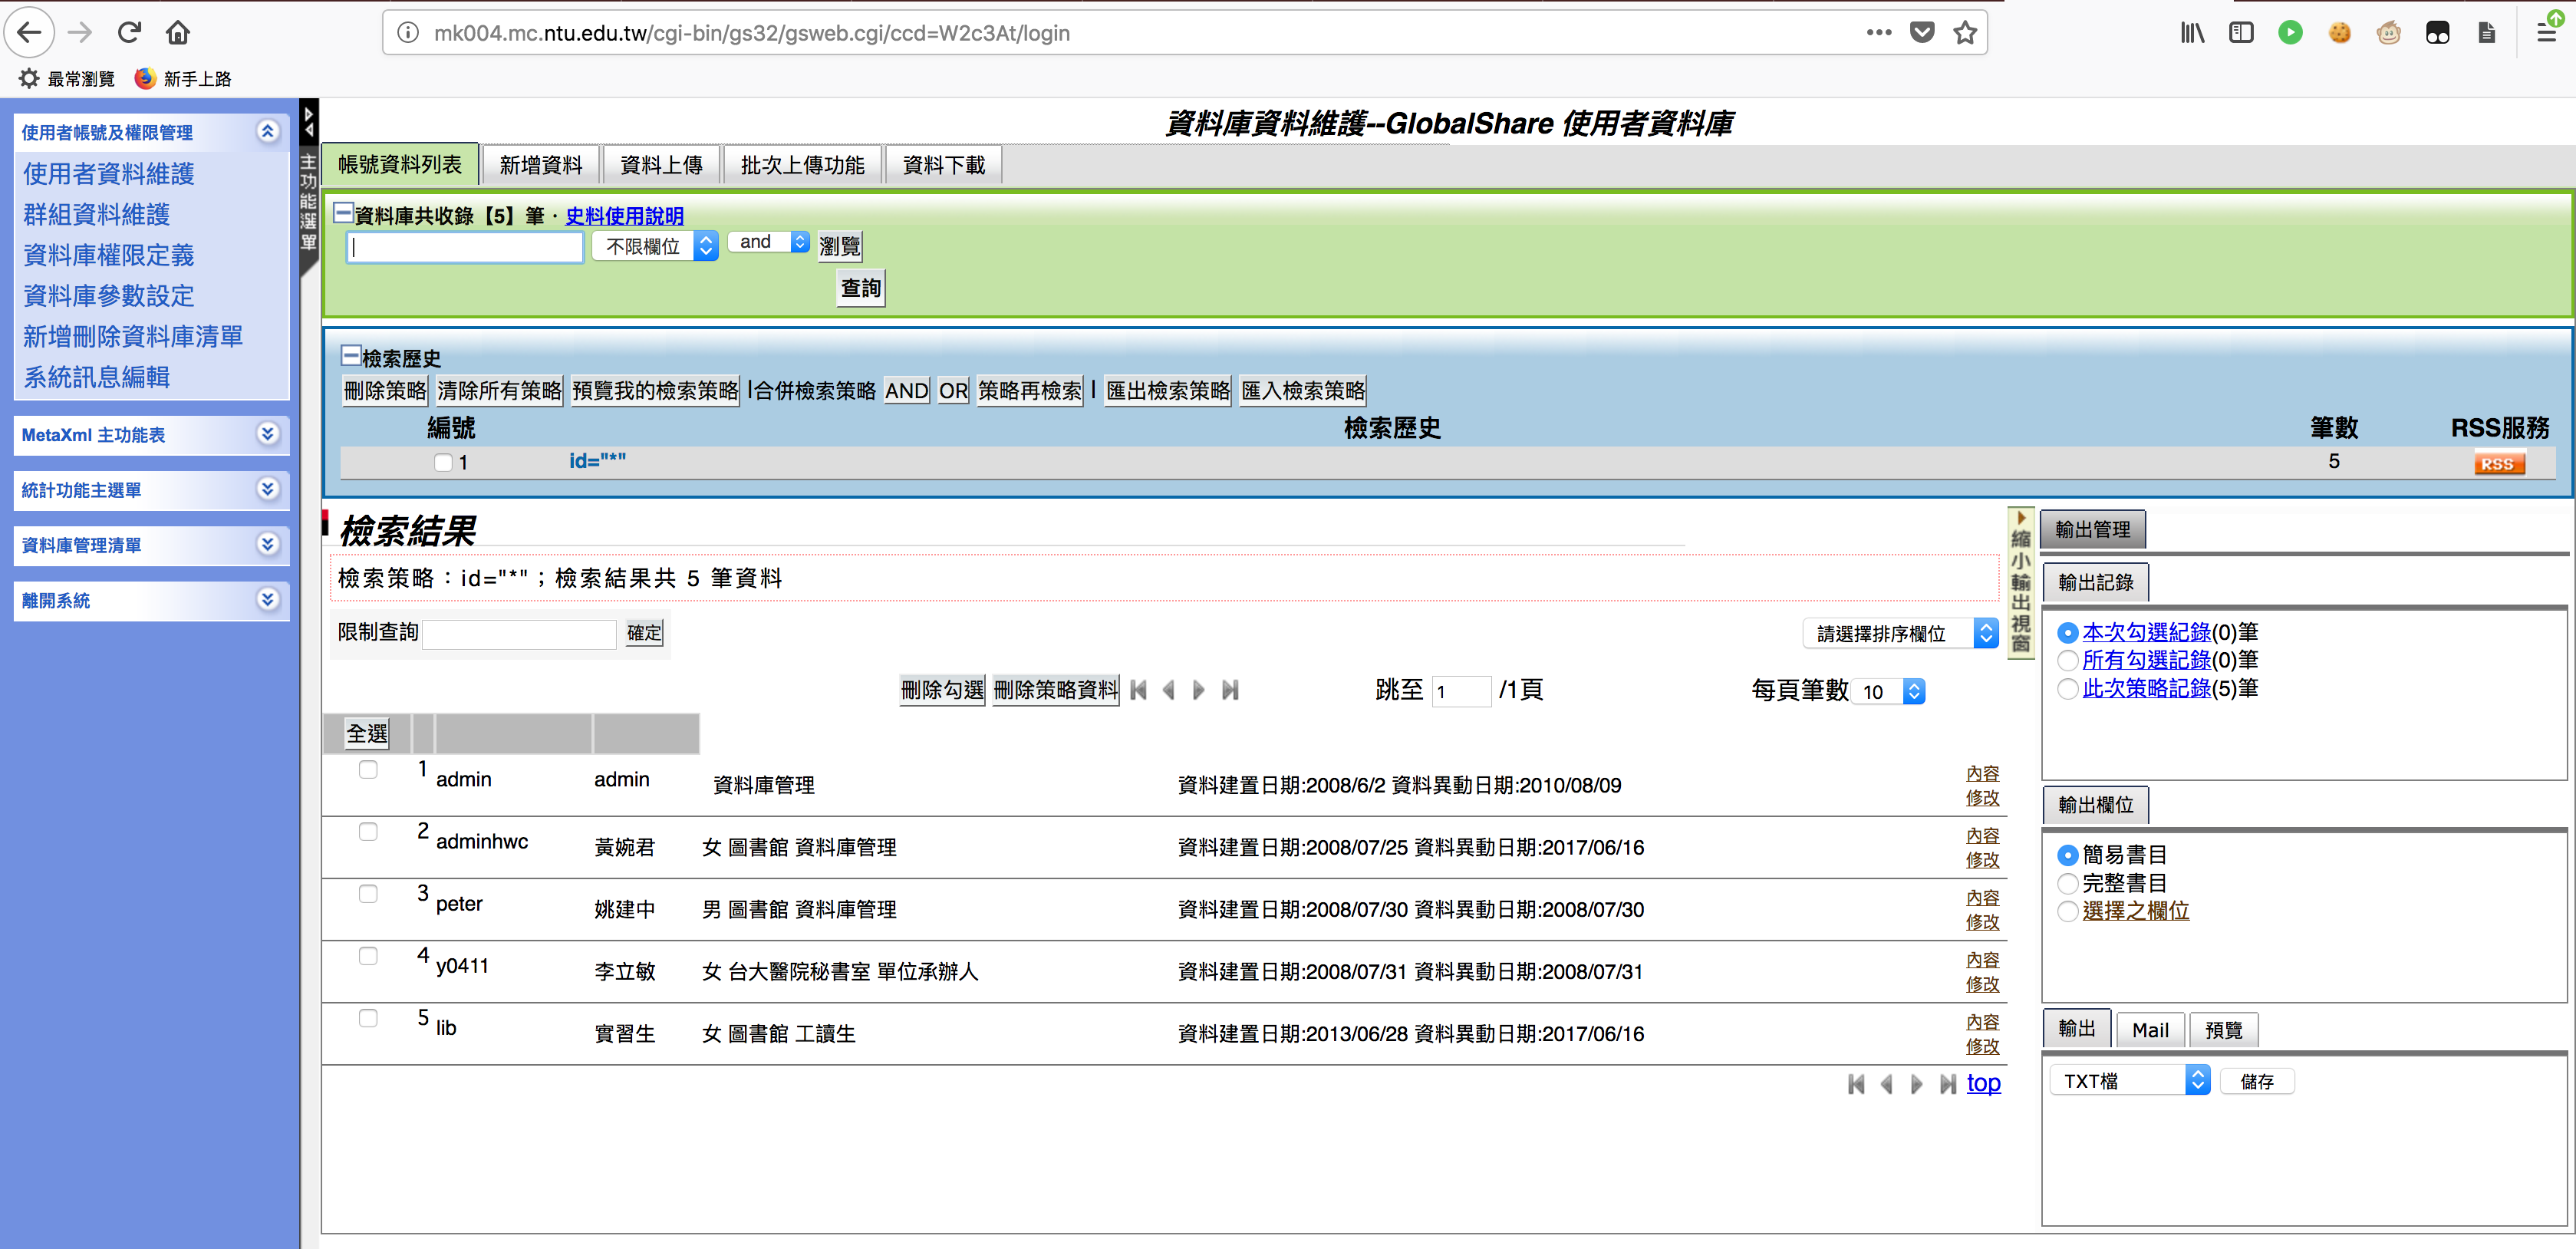2576x1249 pixels.
Task: Click the browser forward arrow
Action: tap(80, 32)
